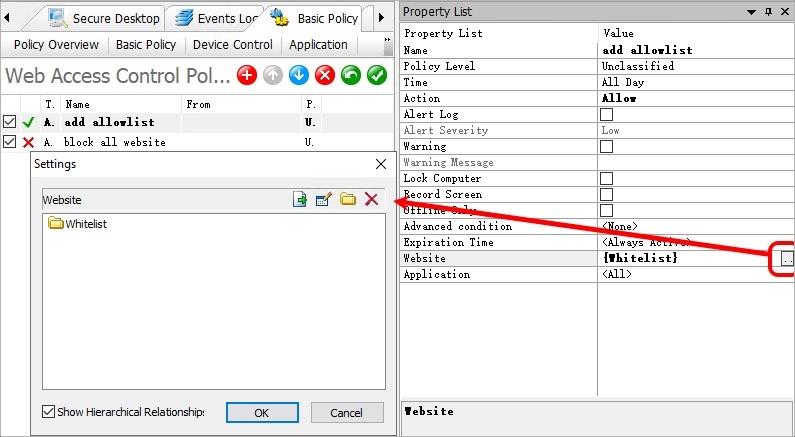Screen dimensions: 795x437
Task: Edit the Name value add allowlist
Action: tap(696, 50)
